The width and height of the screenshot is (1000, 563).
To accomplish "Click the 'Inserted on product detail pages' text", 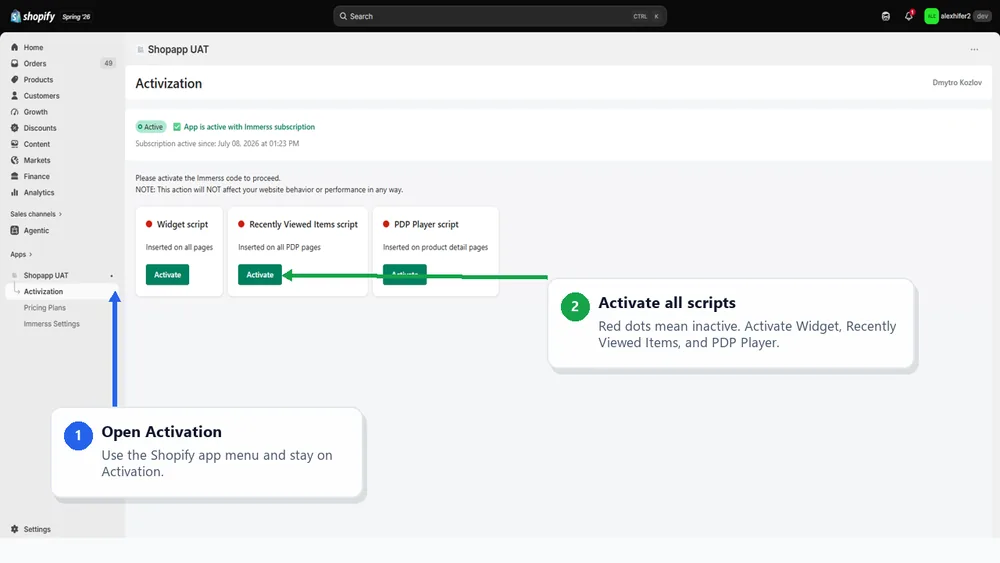I will [x=436, y=247].
